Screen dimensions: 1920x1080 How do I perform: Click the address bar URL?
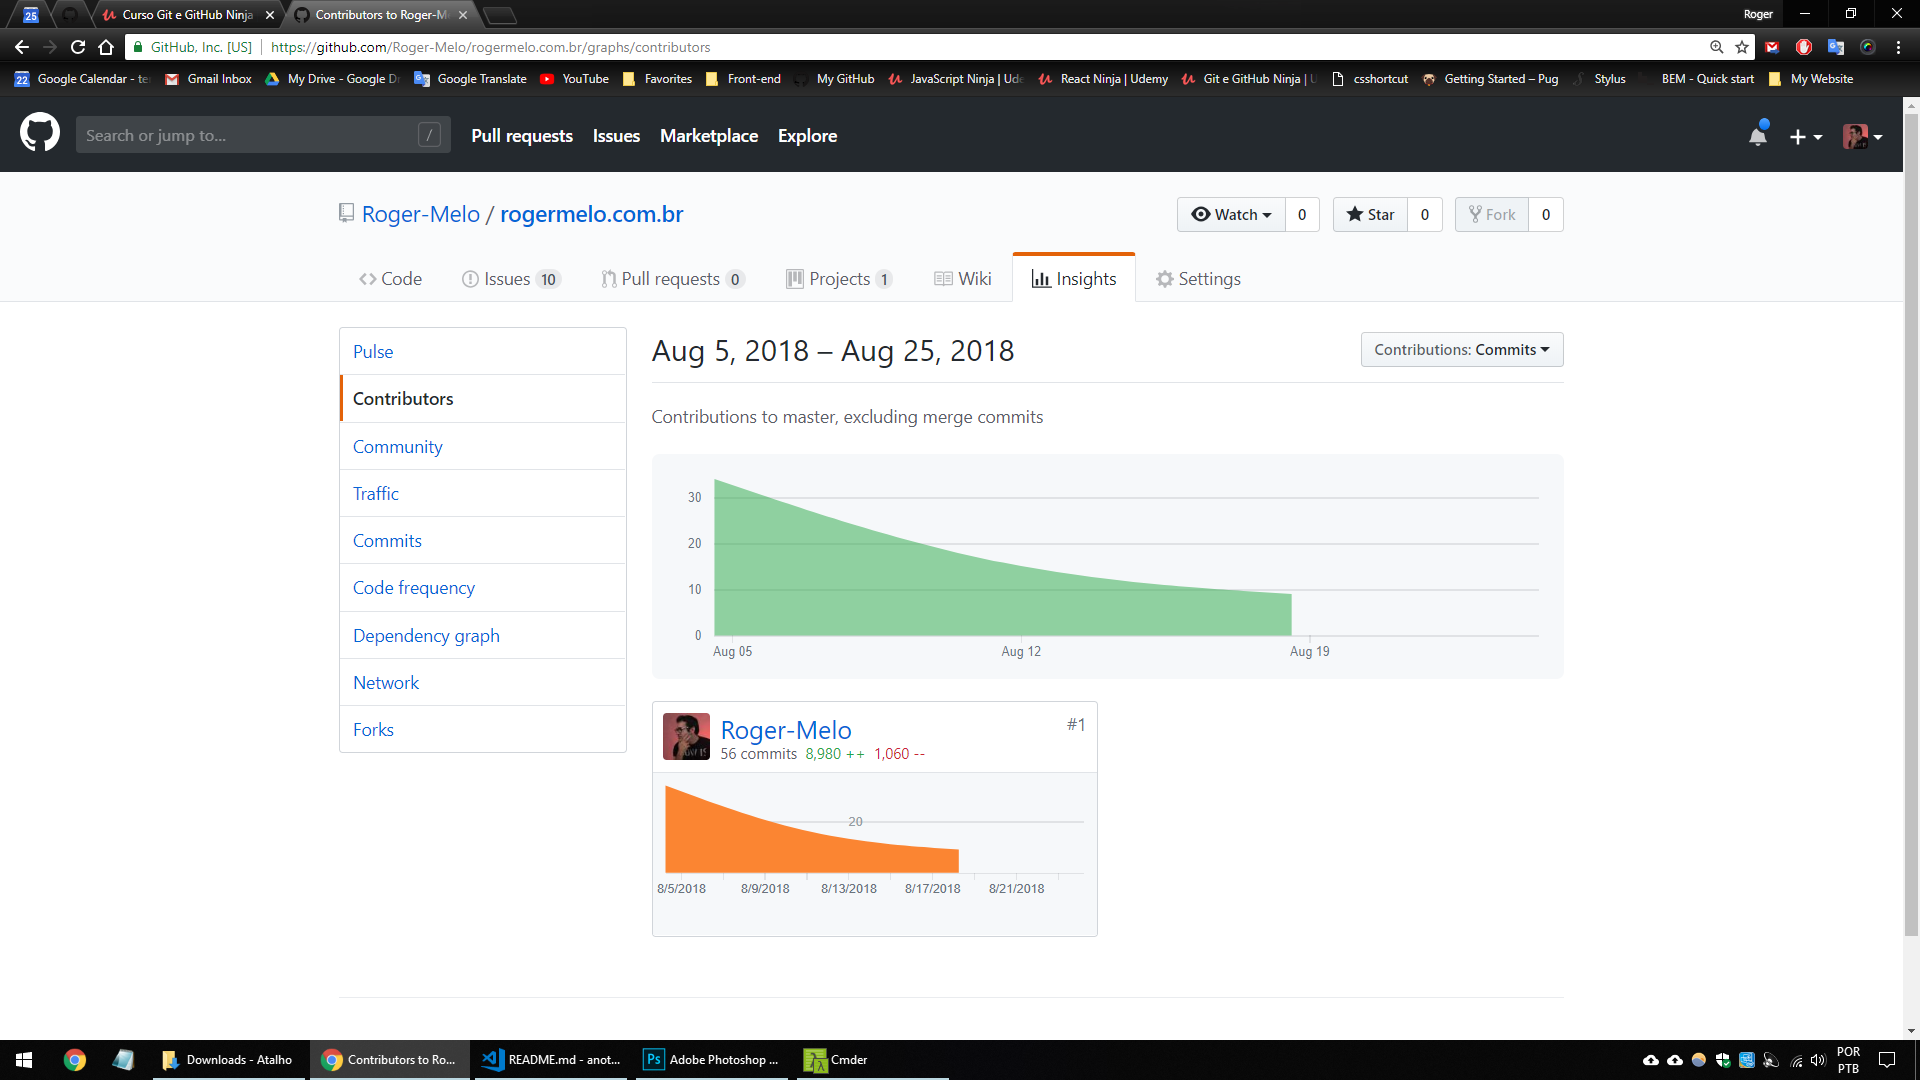point(491,47)
